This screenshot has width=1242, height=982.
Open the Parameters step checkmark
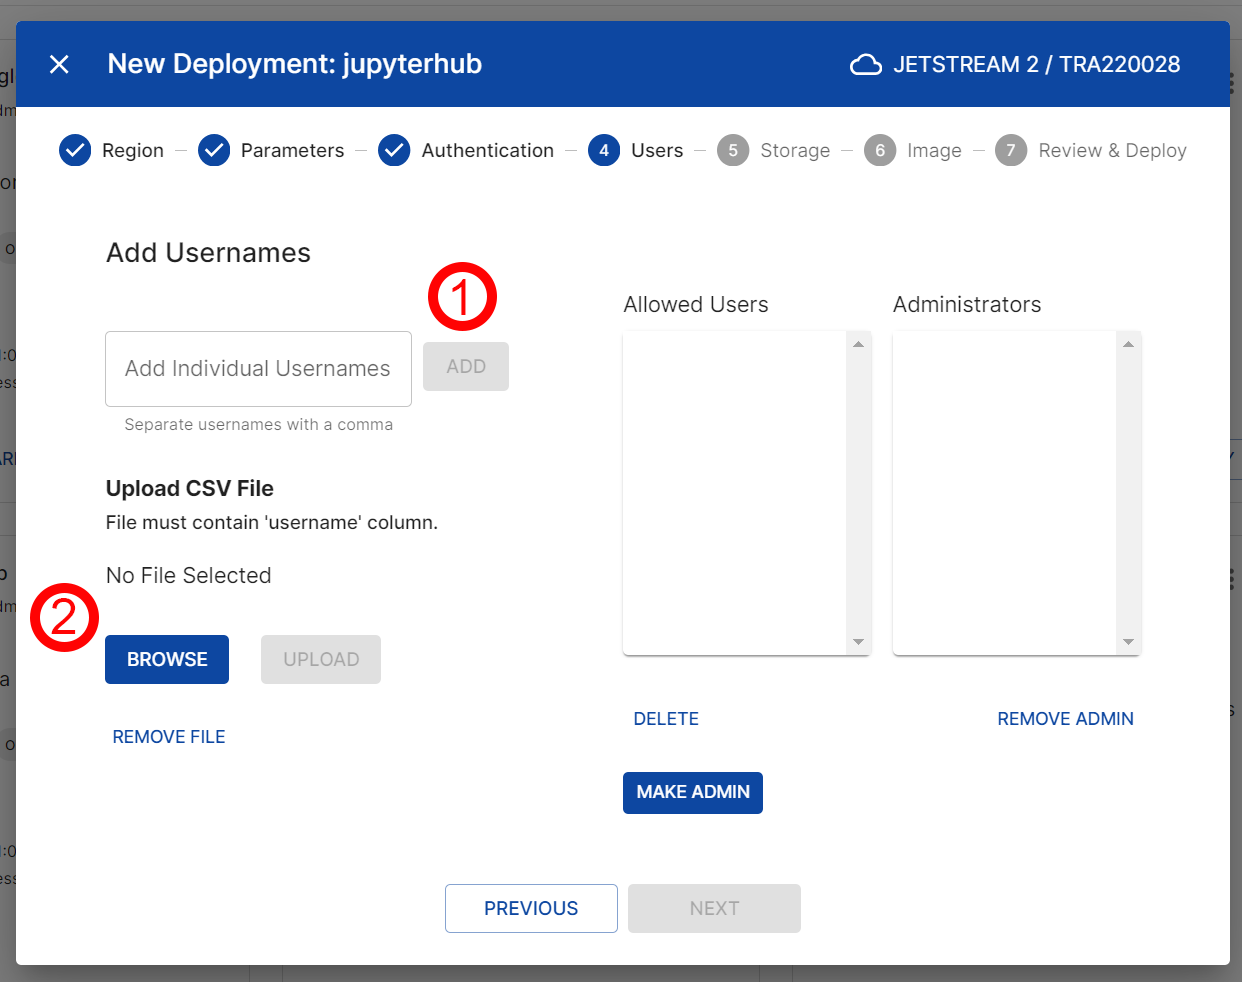(214, 150)
